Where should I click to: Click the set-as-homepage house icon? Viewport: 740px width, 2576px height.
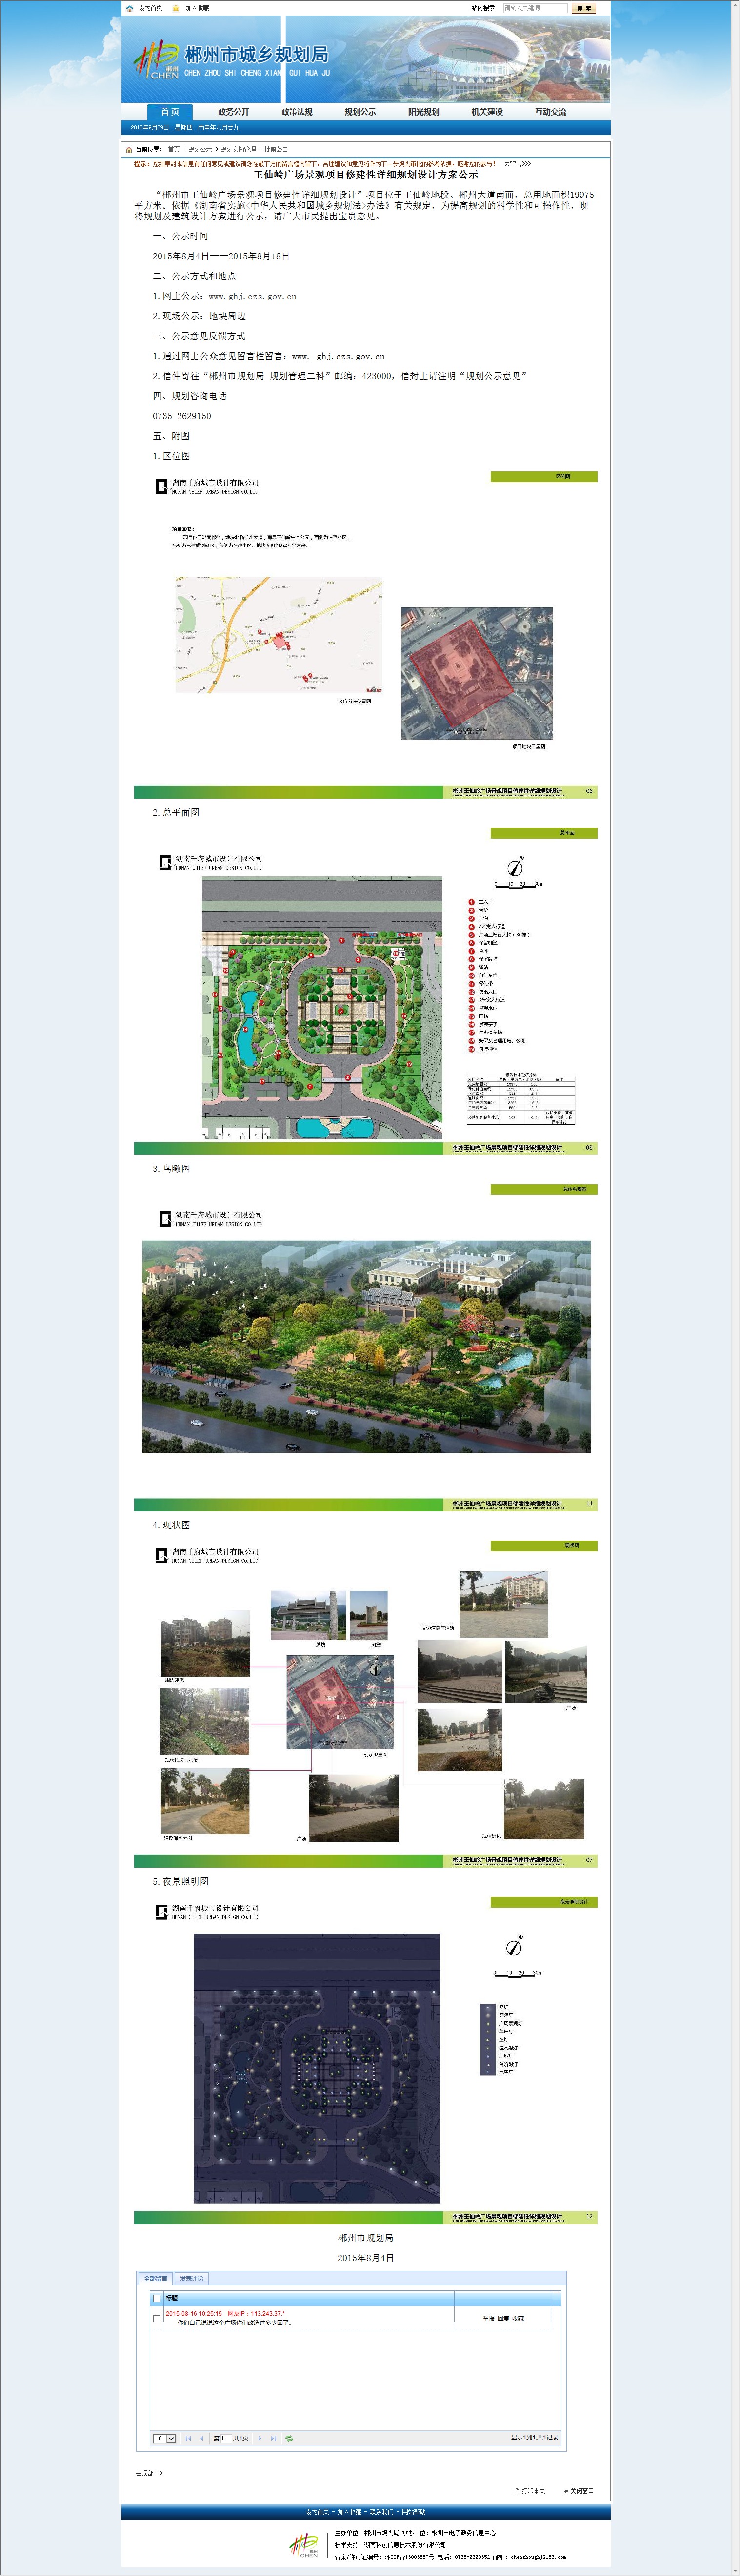(x=130, y=8)
